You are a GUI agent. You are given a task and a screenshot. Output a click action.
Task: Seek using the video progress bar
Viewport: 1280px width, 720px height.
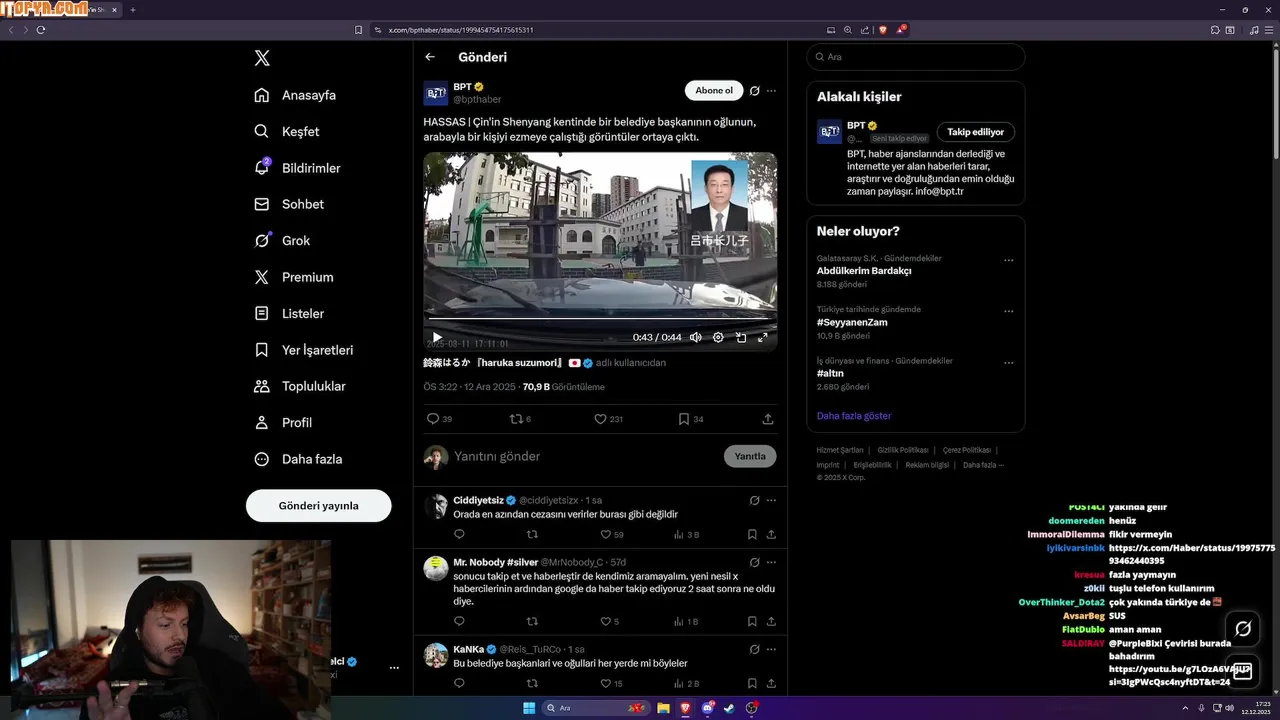tap(600, 319)
